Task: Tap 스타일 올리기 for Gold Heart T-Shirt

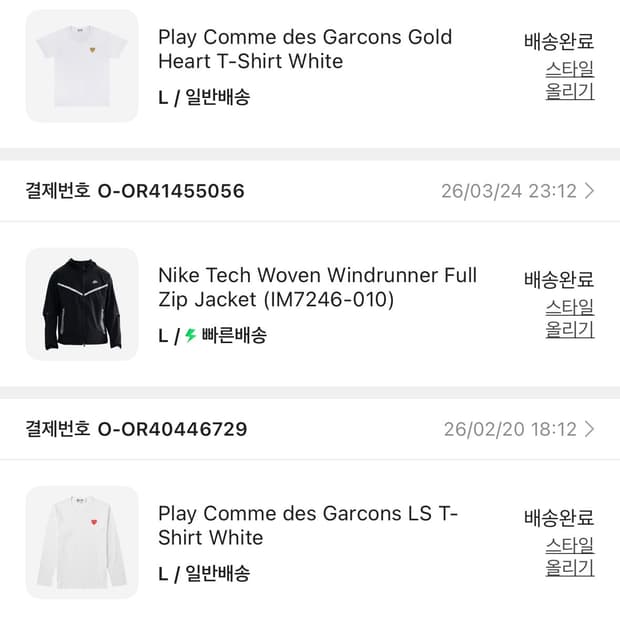Action: pyautogui.click(x=569, y=80)
